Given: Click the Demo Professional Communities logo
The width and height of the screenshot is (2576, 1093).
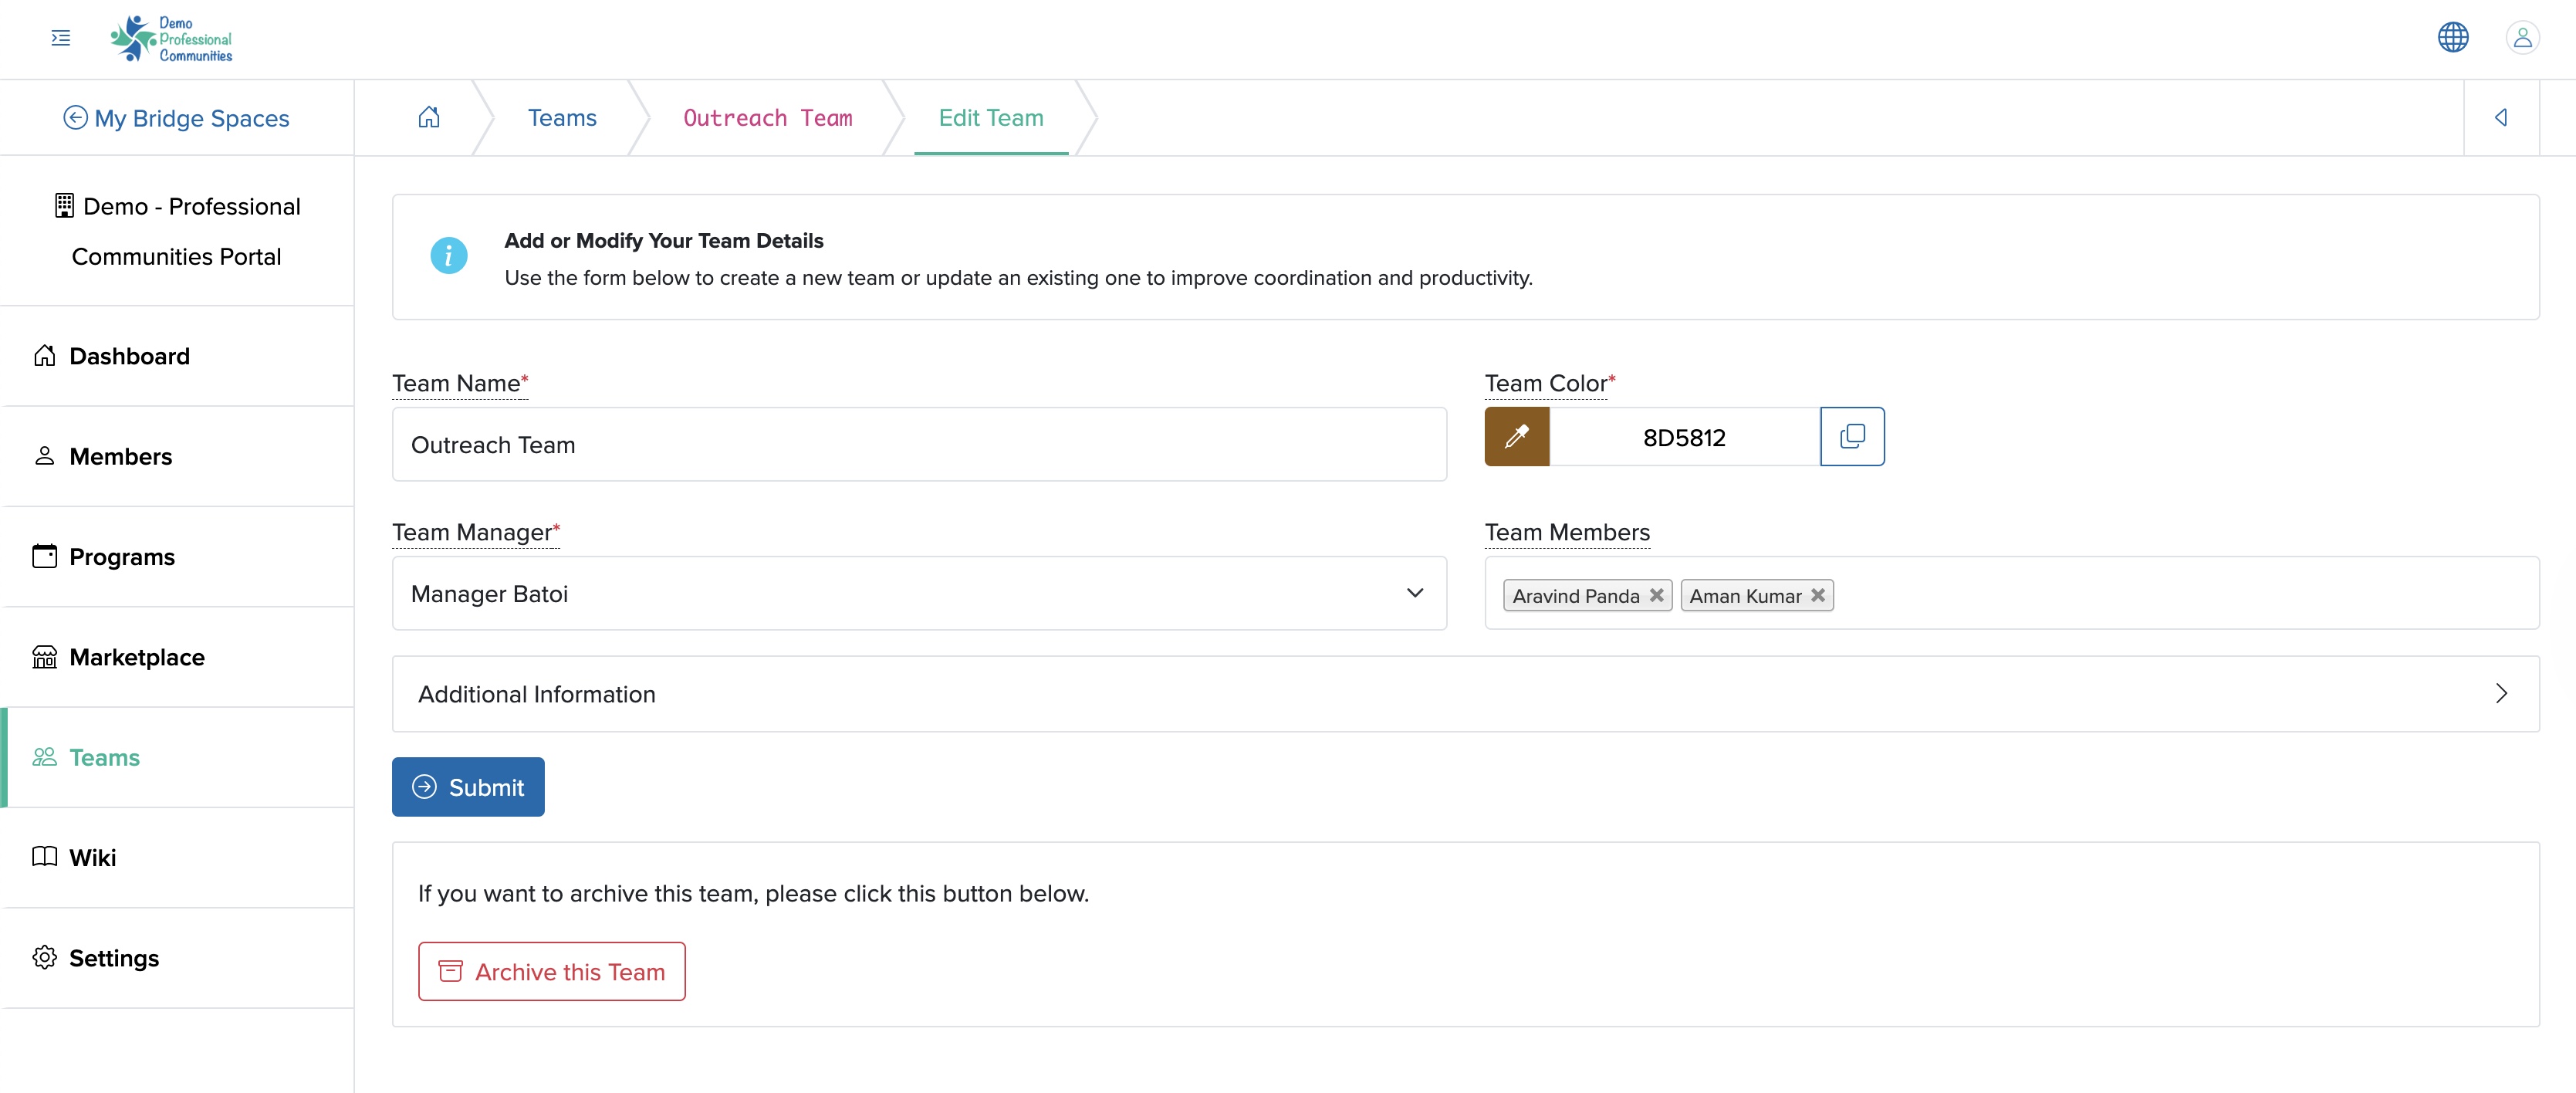Looking at the screenshot, I should click(171, 39).
